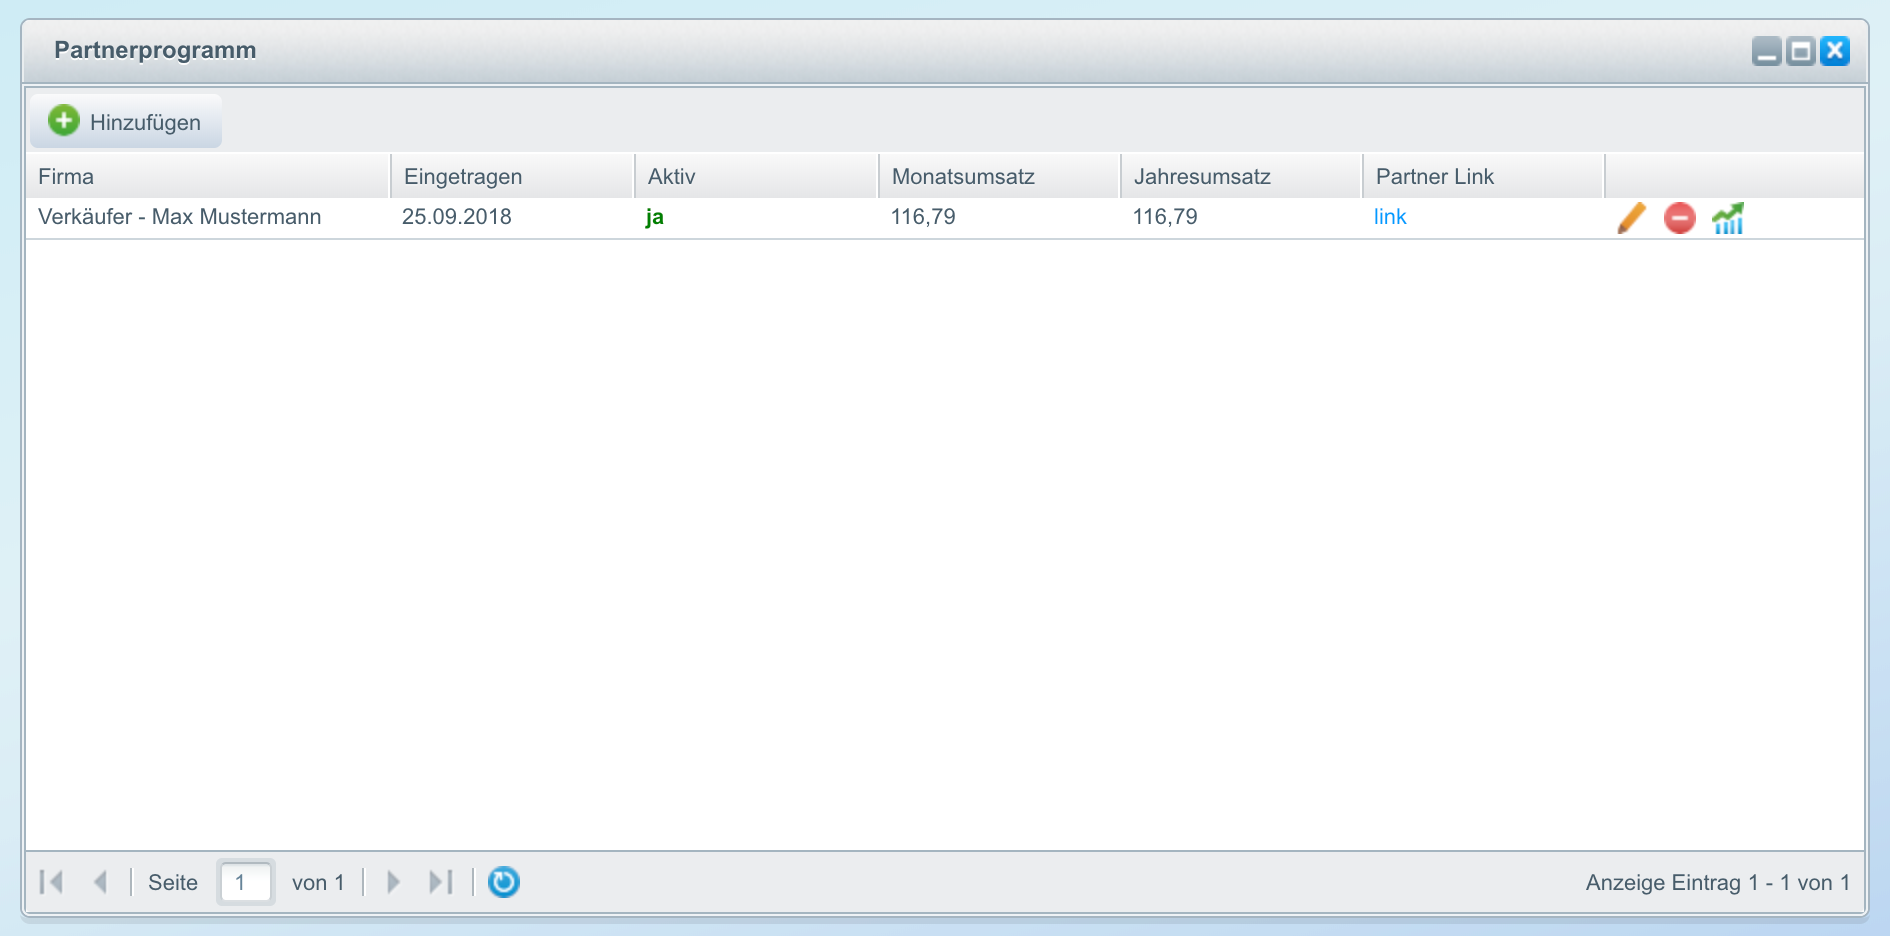Click the green 'ja' active status
This screenshot has height=936, width=1890.
pos(655,217)
